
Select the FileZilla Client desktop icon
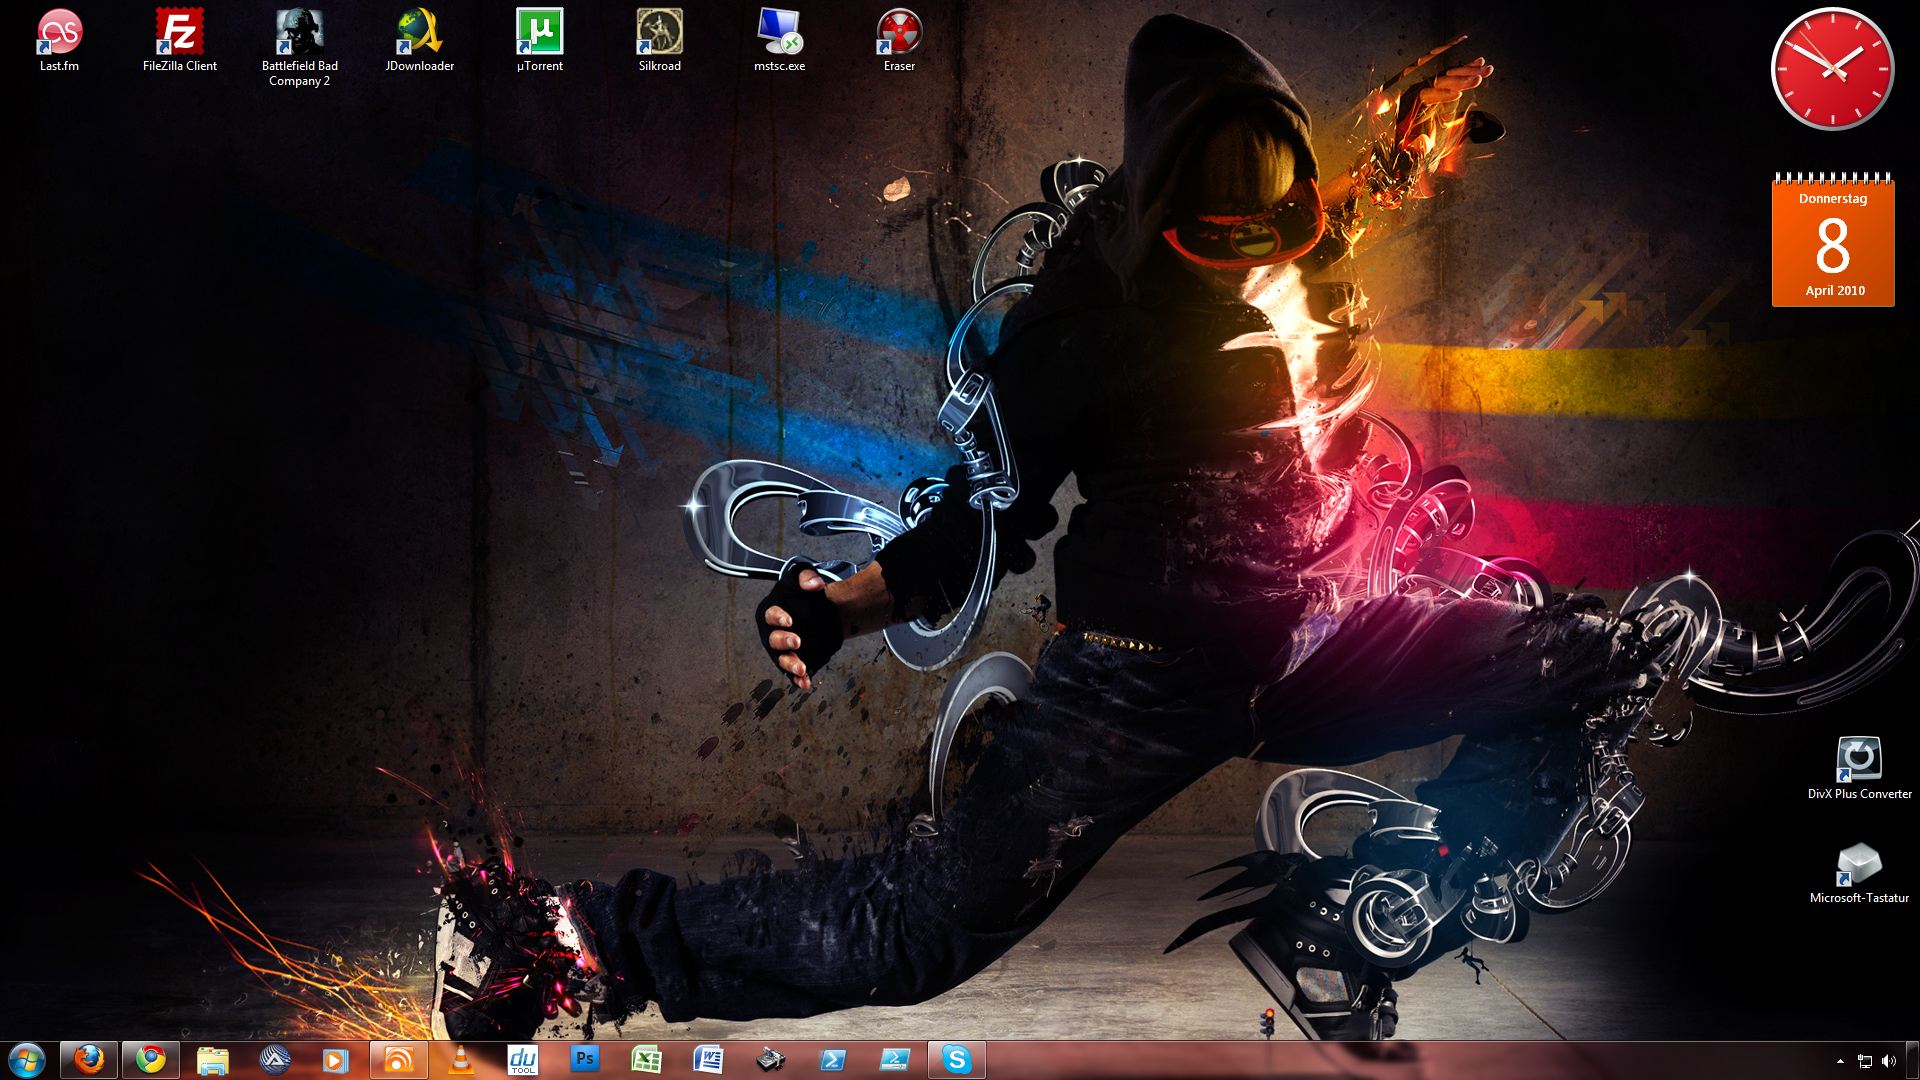coord(180,33)
